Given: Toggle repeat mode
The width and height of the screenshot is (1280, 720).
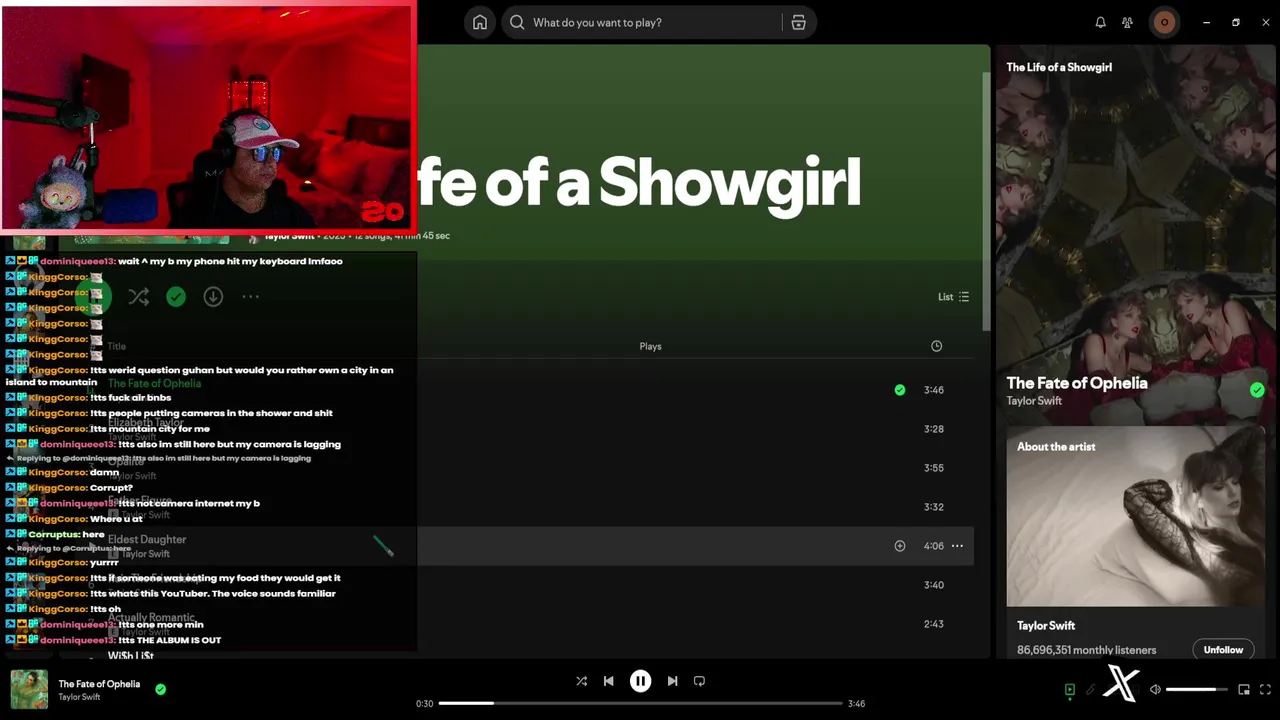Looking at the screenshot, I should 699,681.
